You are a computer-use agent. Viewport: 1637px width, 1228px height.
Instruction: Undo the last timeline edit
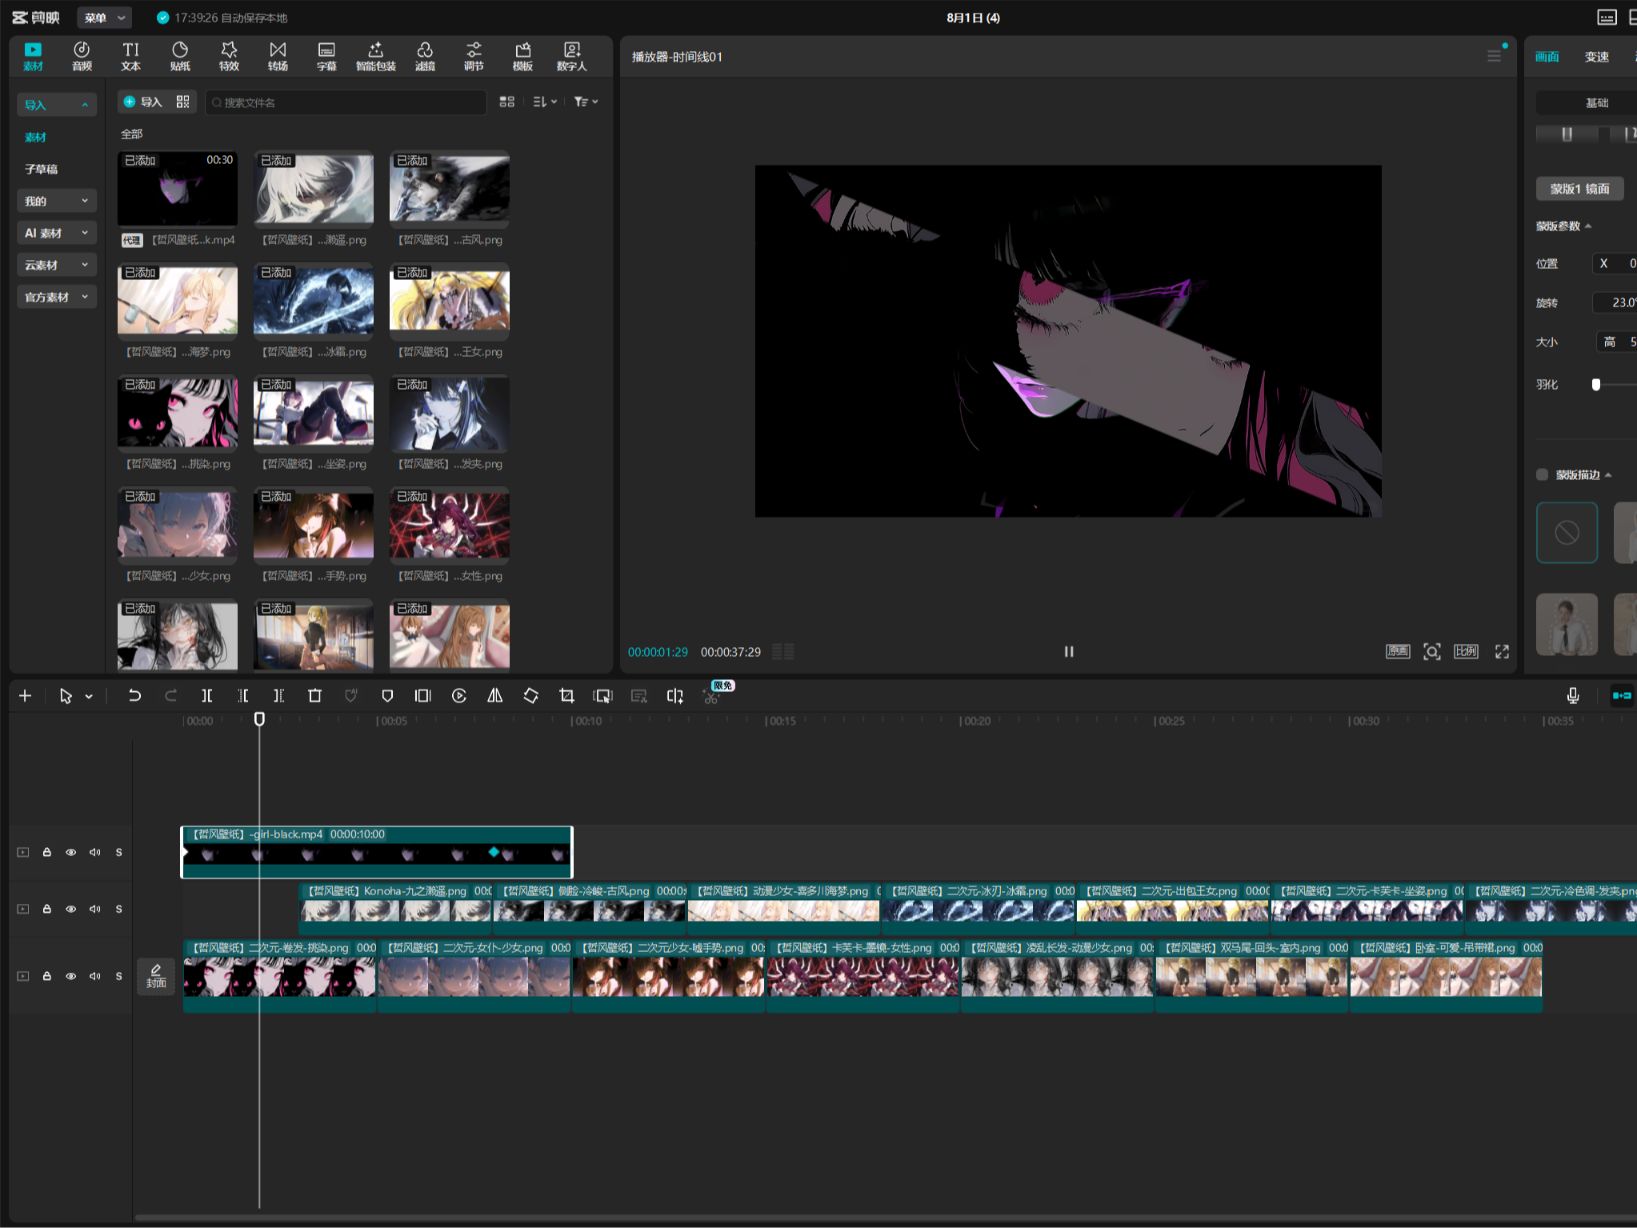135,696
